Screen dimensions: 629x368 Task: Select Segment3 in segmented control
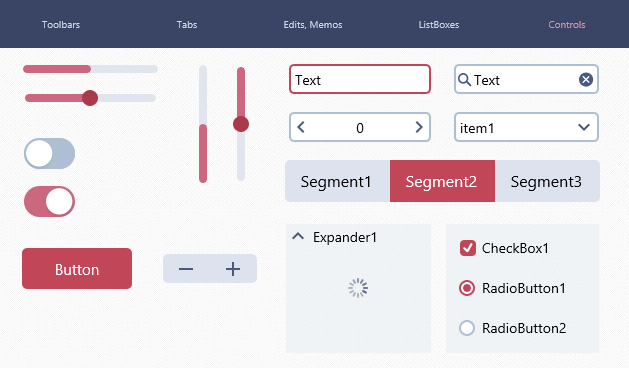pyautogui.click(x=547, y=181)
